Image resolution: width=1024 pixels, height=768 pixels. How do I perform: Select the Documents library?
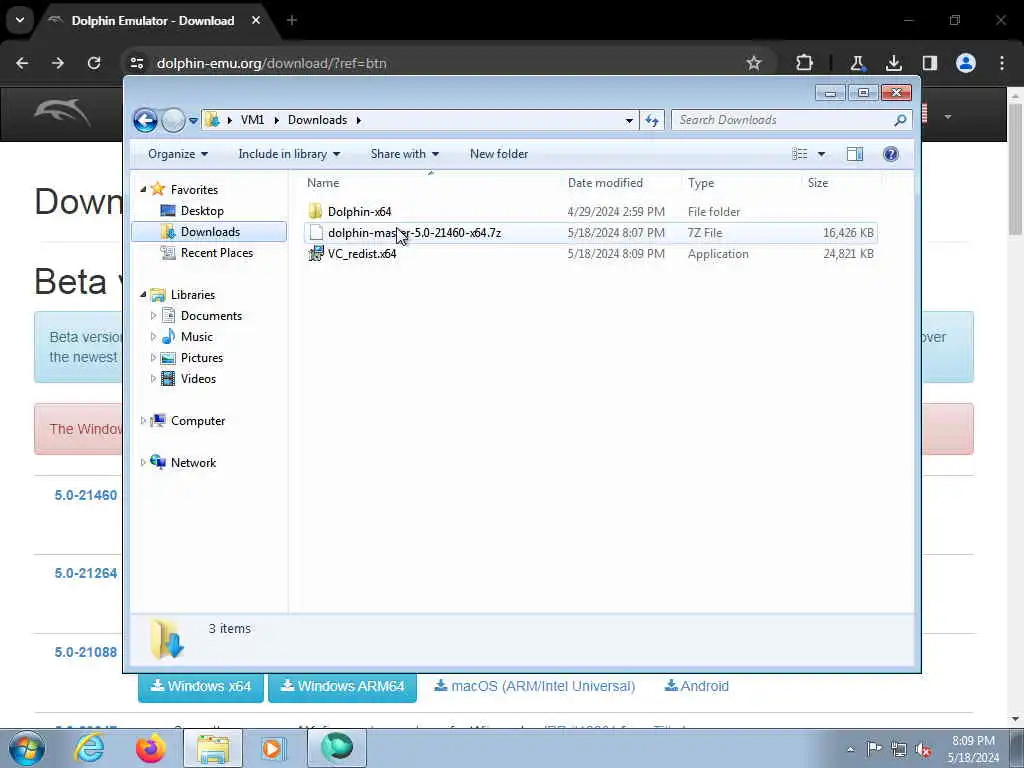pos(211,315)
